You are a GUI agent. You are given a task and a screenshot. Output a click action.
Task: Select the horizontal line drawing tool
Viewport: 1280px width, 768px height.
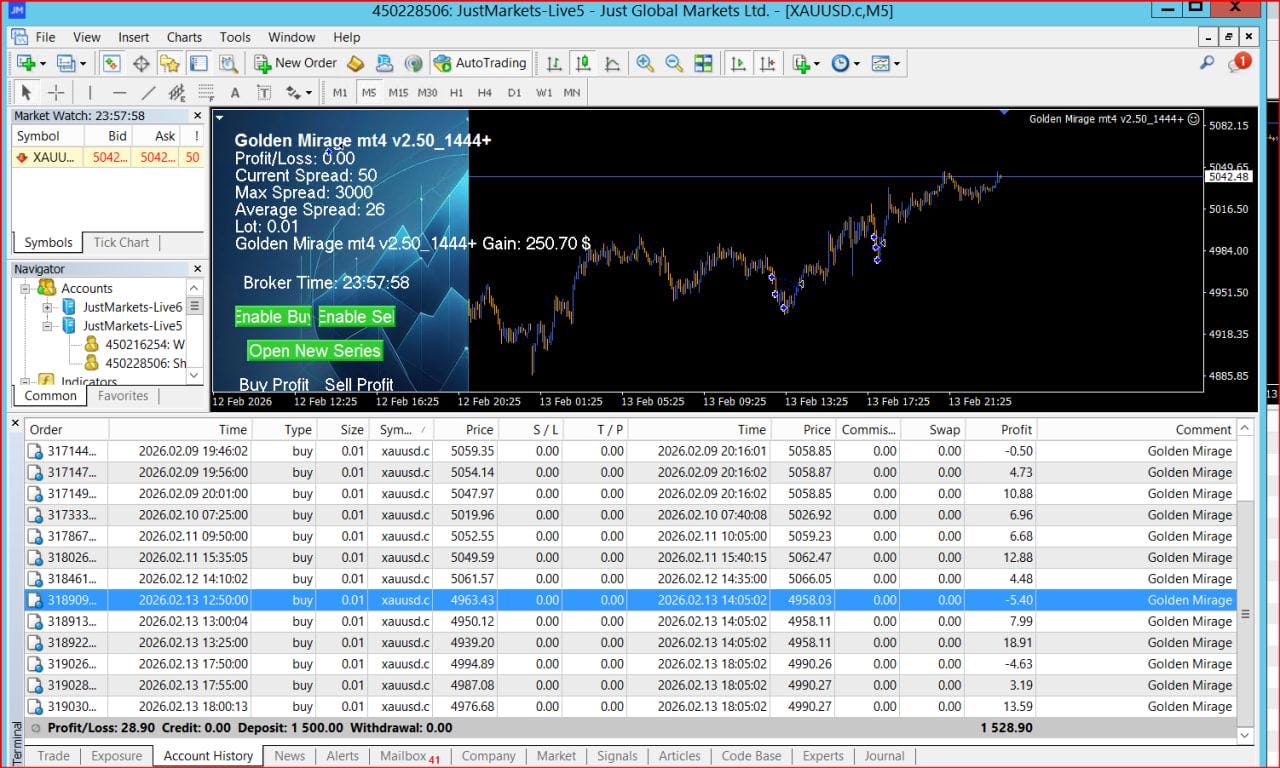coord(119,92)
